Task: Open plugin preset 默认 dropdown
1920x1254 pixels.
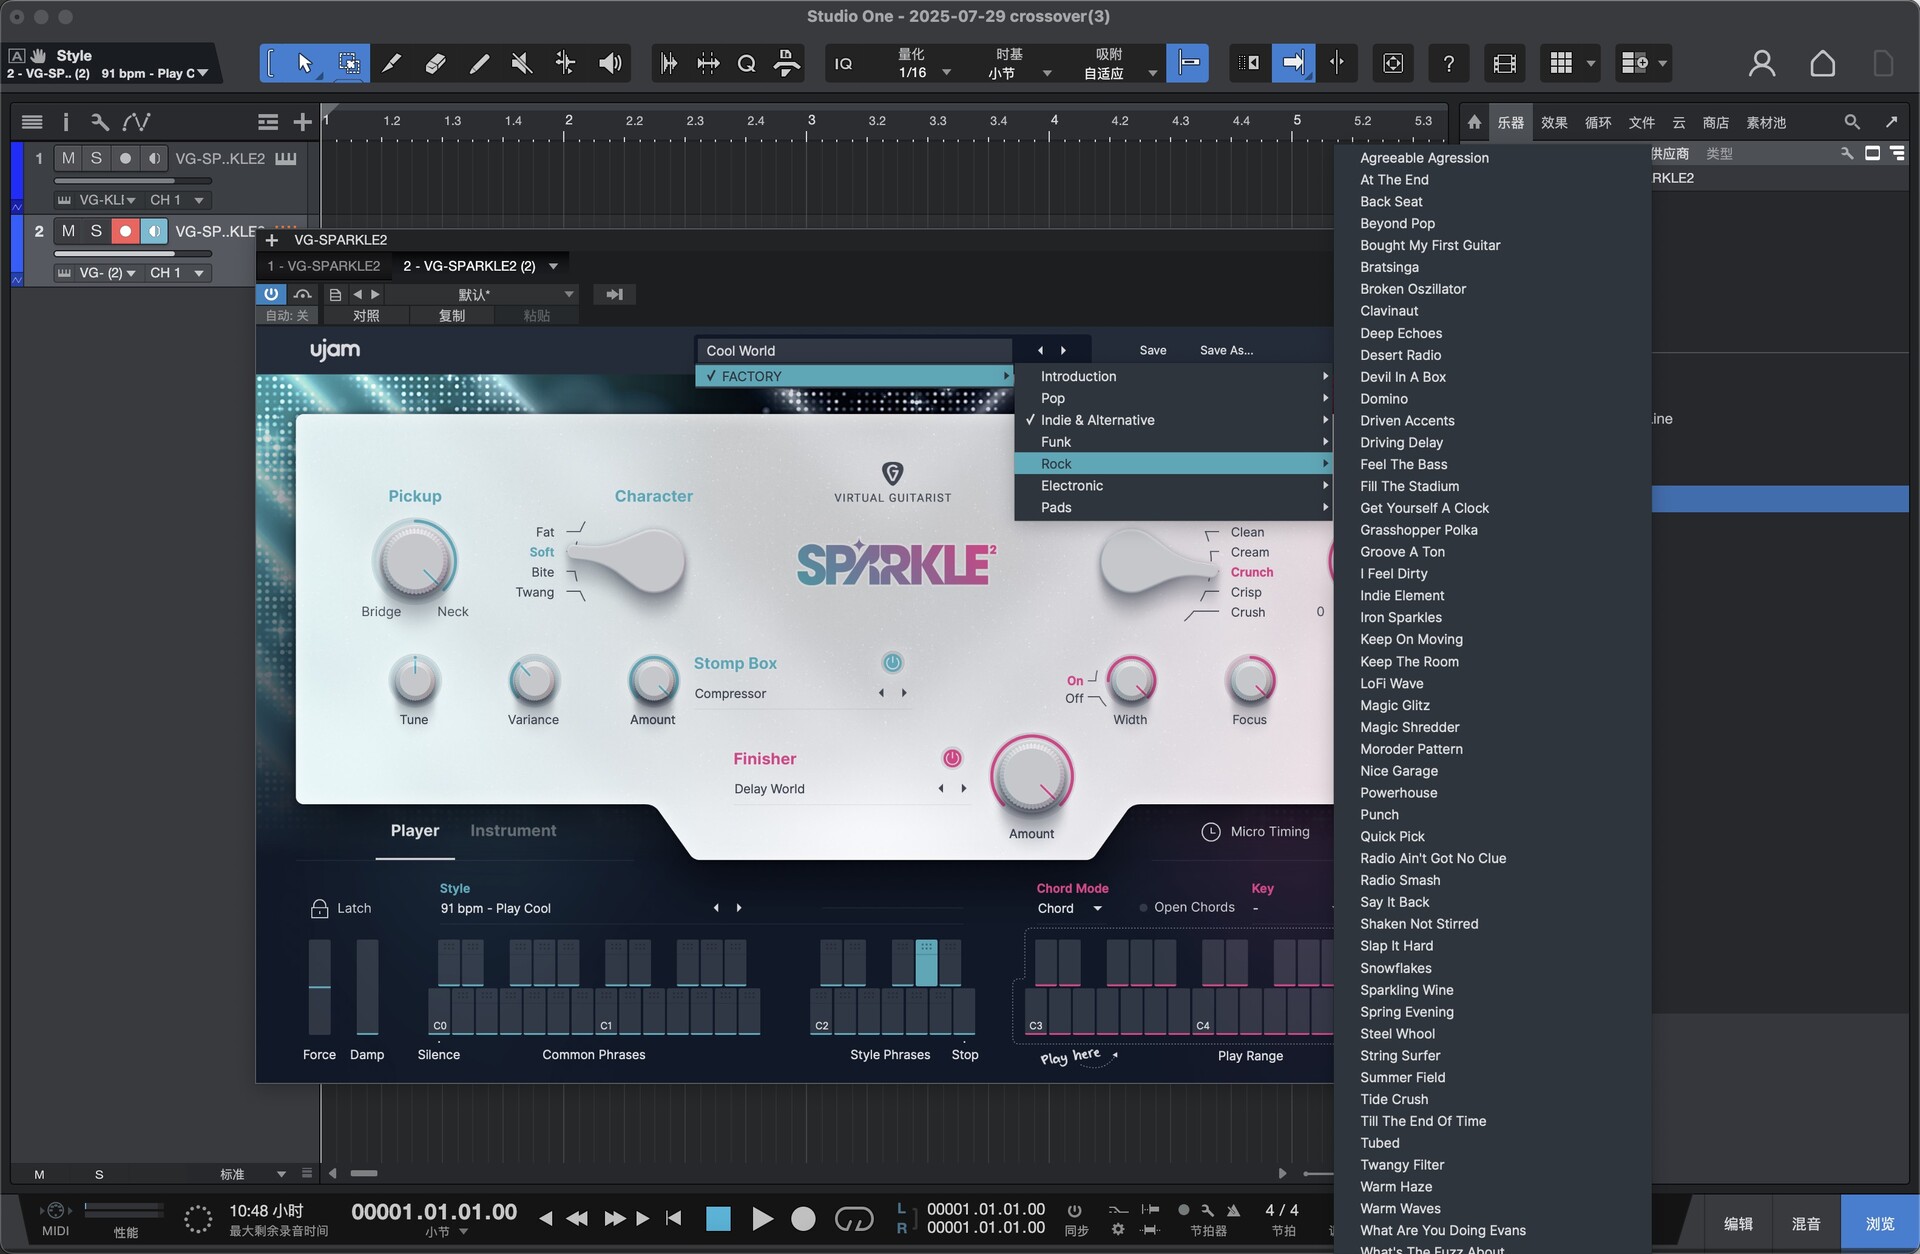Action: pos(482,294)
